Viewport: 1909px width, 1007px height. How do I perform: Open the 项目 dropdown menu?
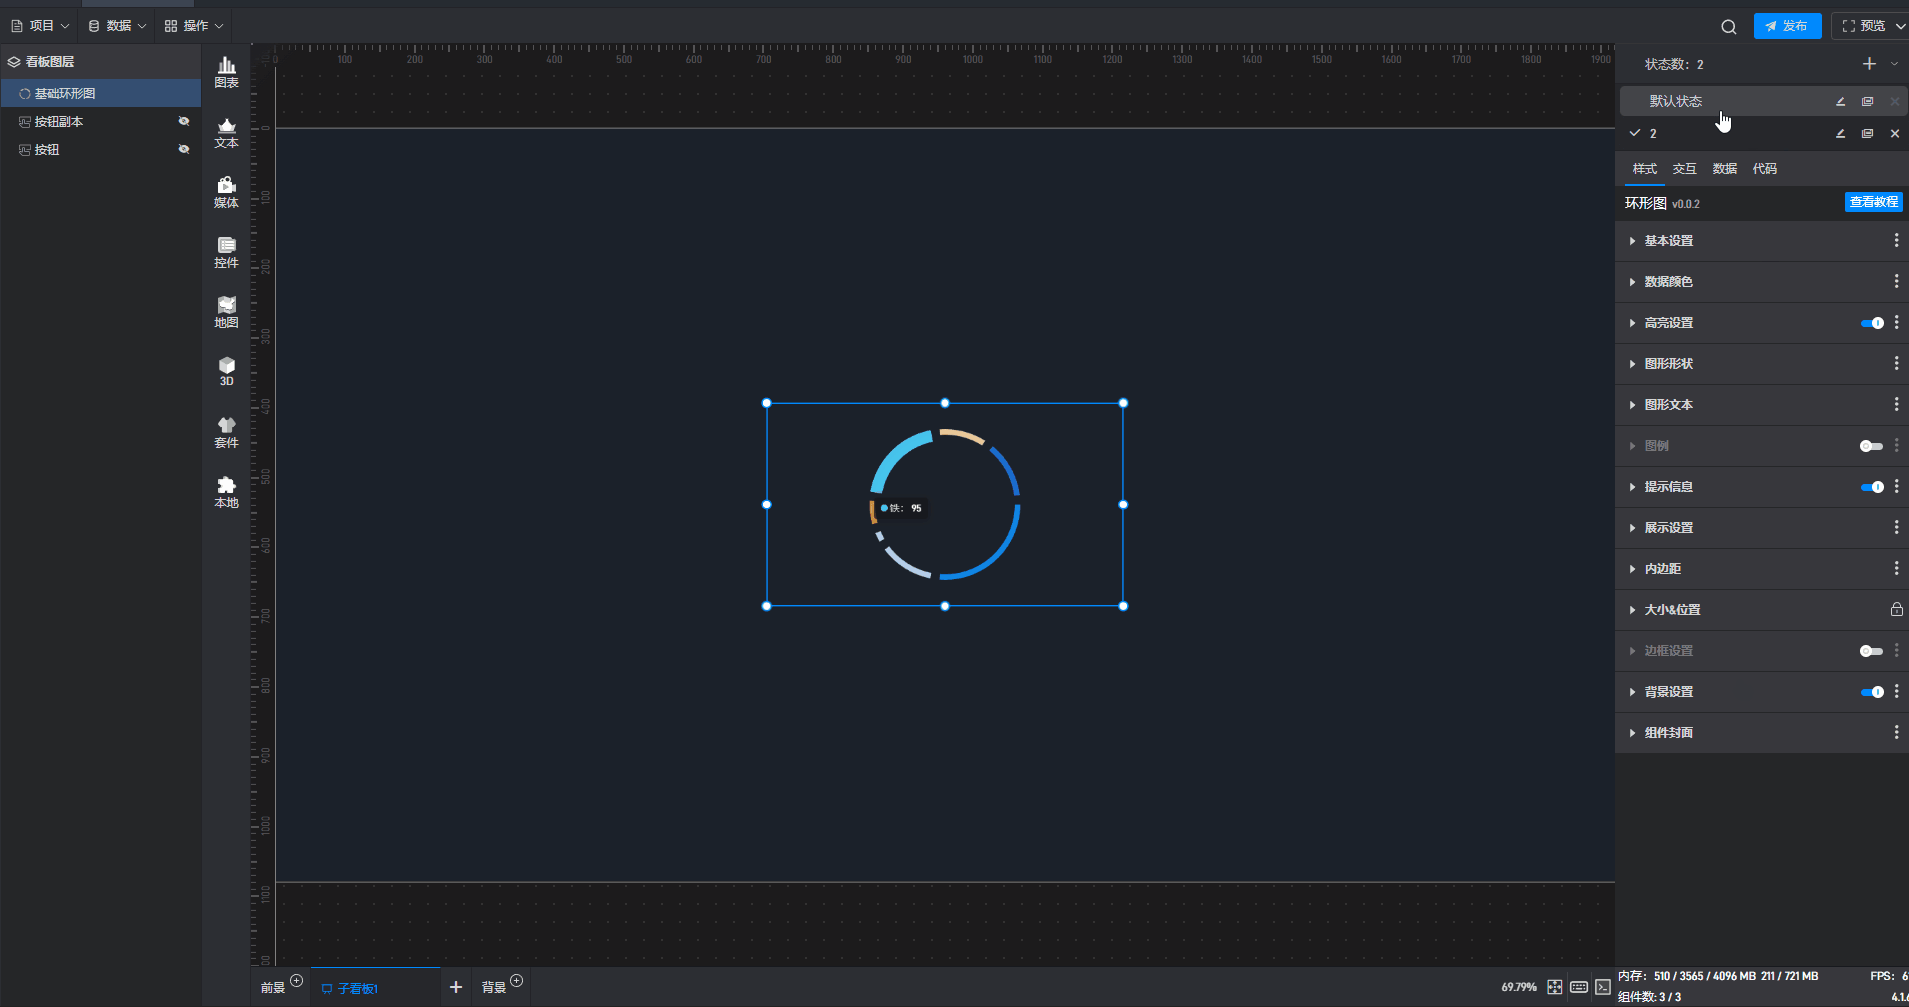tap(41, 26)
